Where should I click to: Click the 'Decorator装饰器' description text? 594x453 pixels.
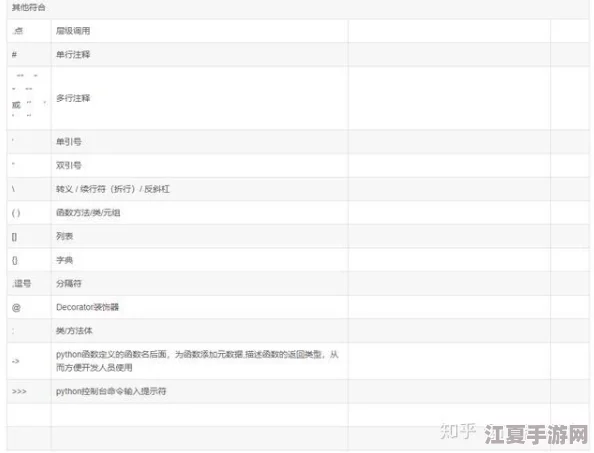88,307
